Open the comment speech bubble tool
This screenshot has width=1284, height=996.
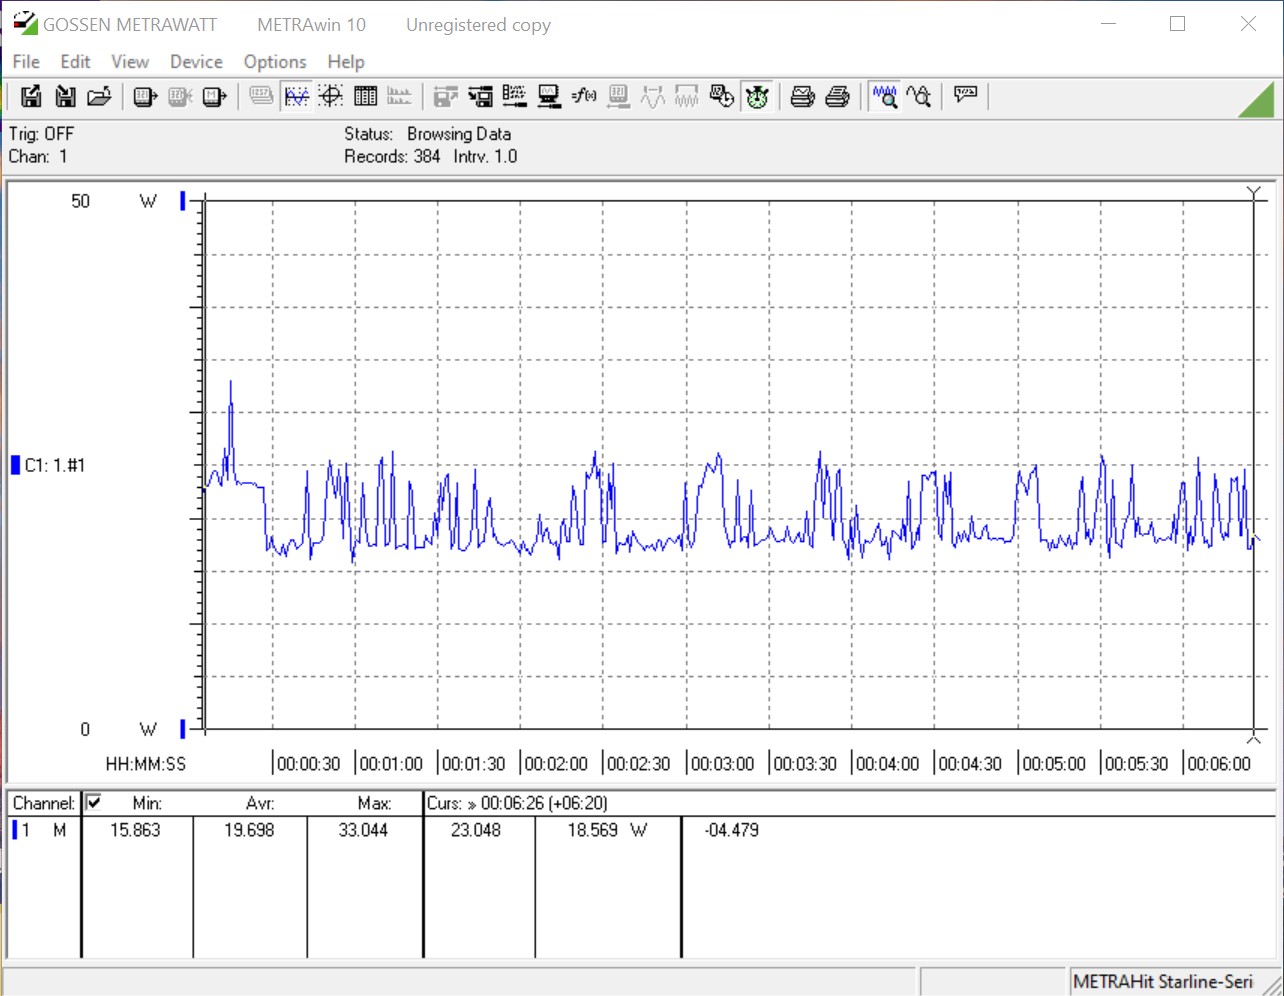[966, 96]
